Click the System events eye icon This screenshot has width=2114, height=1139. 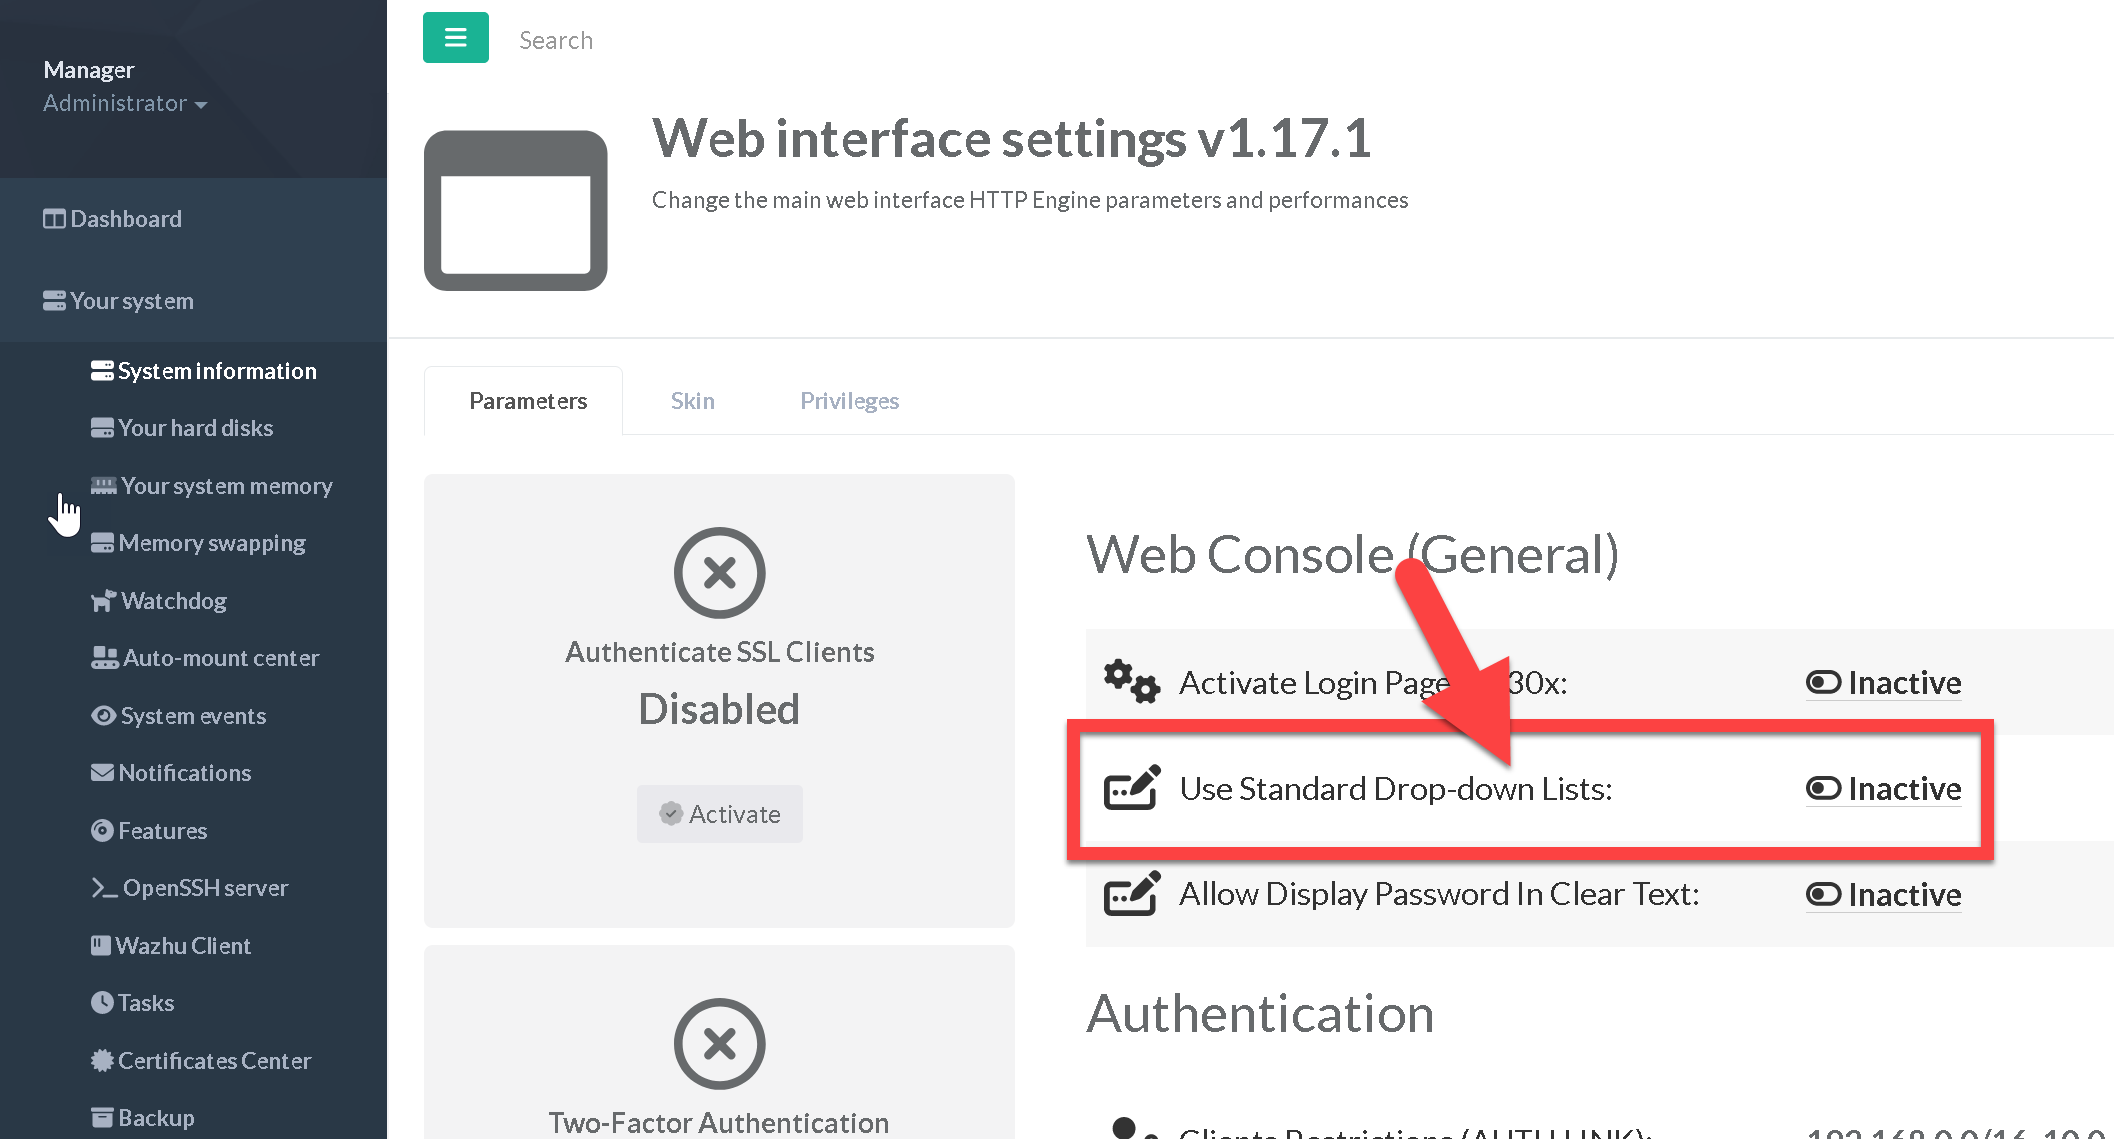point(103,716)
